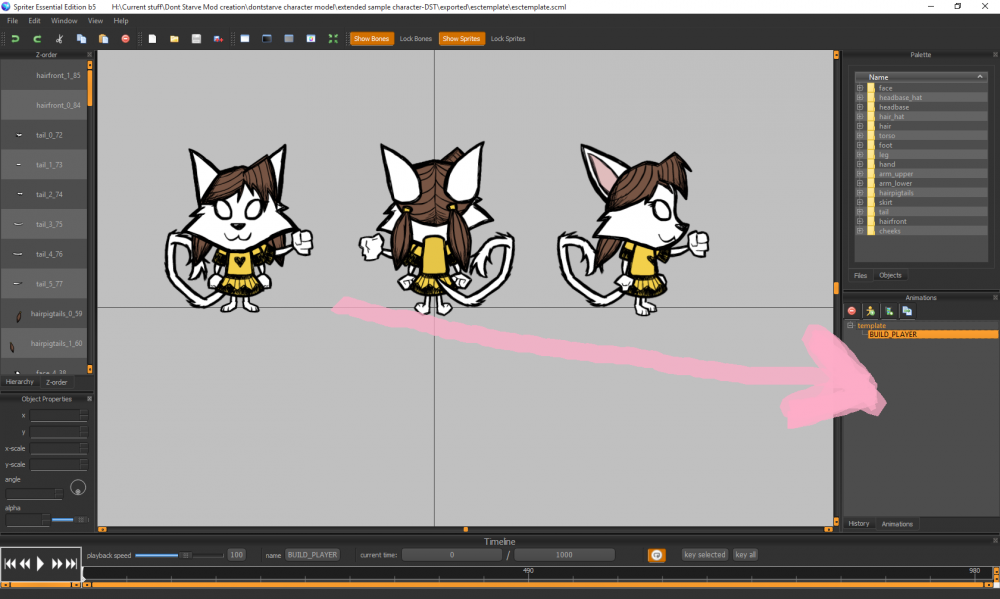Click the key selected button

coord(704,555)
